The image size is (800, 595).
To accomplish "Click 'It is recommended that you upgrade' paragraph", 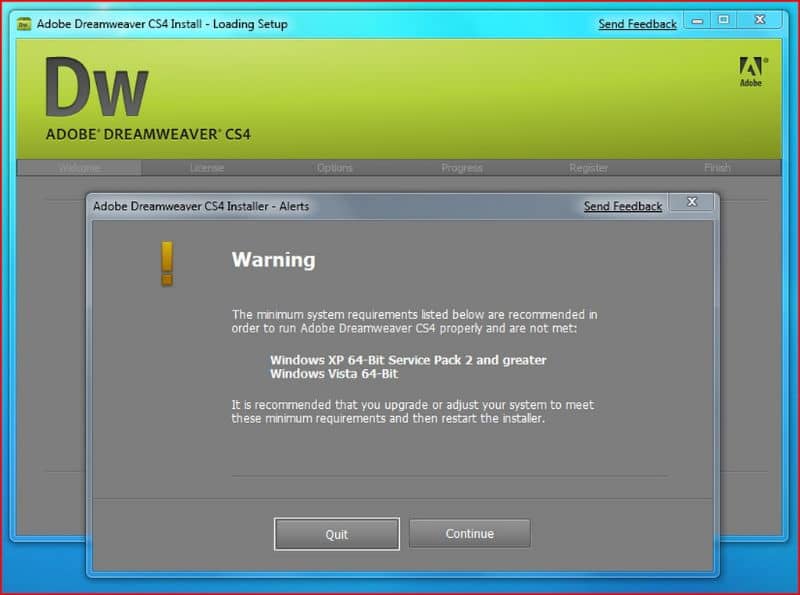I will [412, 411].
